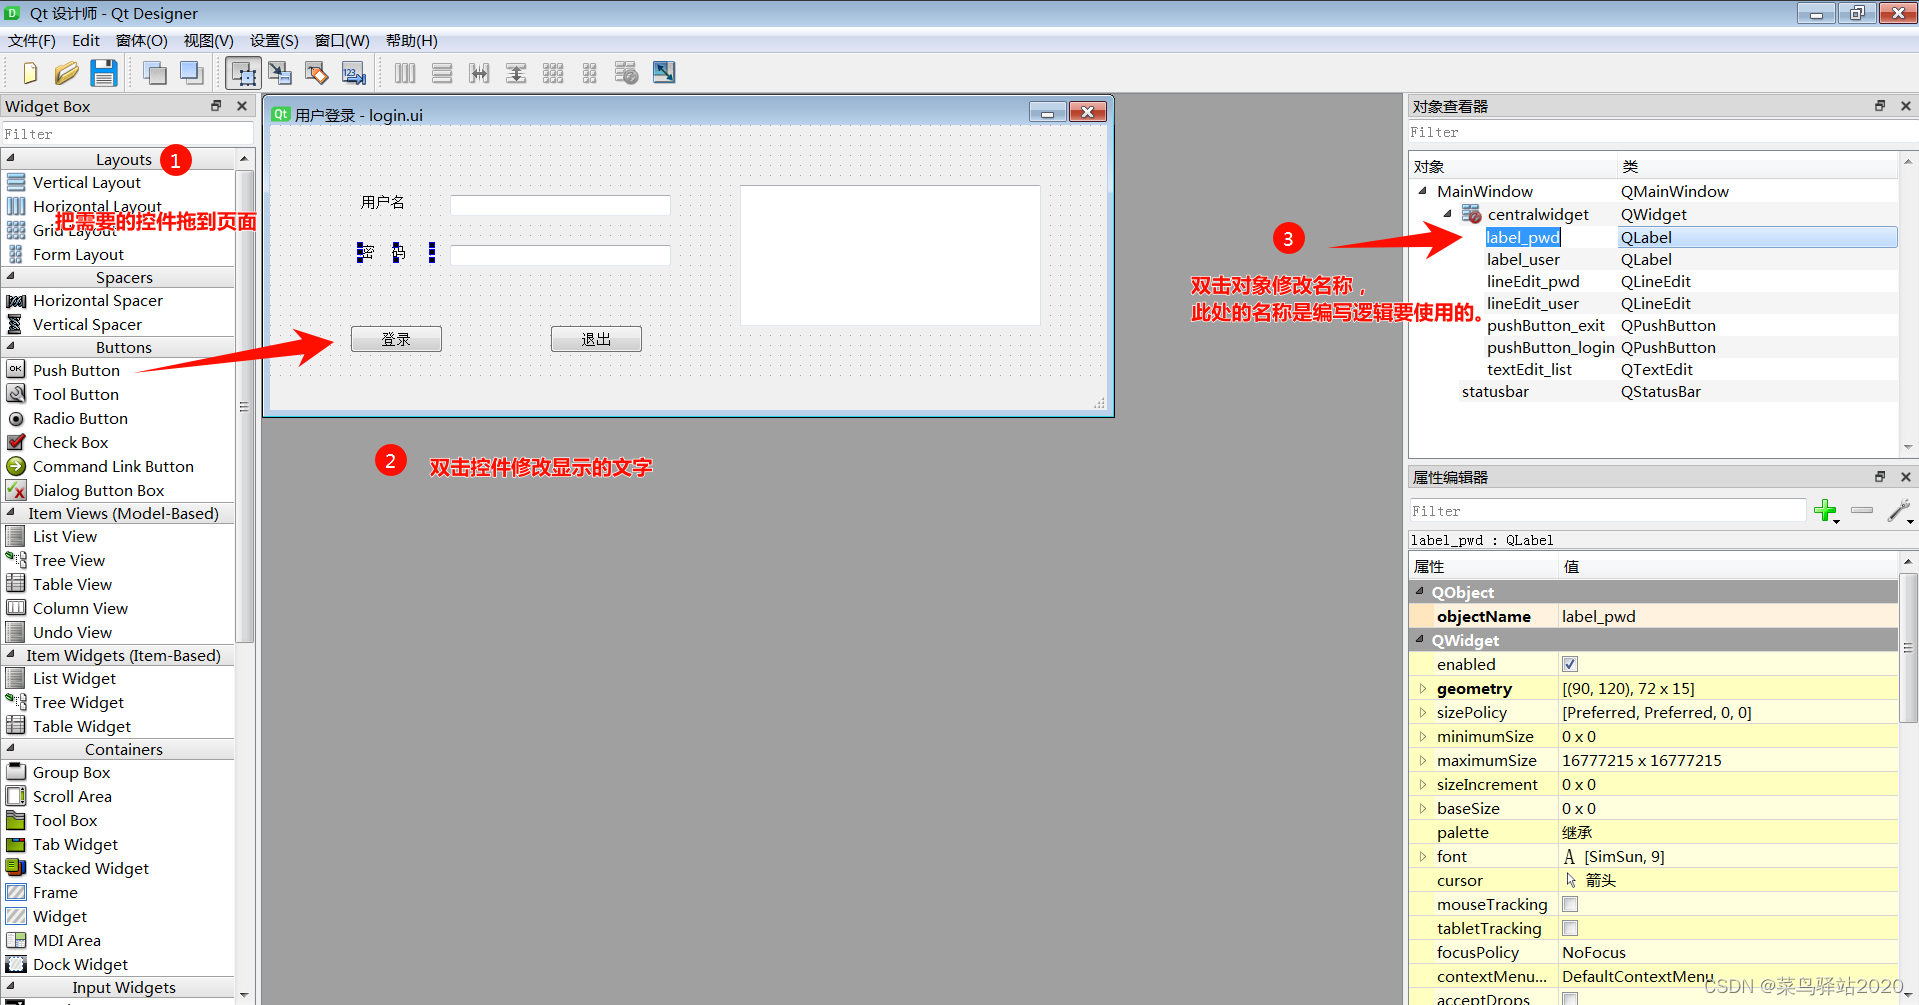1919x1005 pixels.
Task: Switch to Edit Tab Order mode icon
Action: point(353,73)
